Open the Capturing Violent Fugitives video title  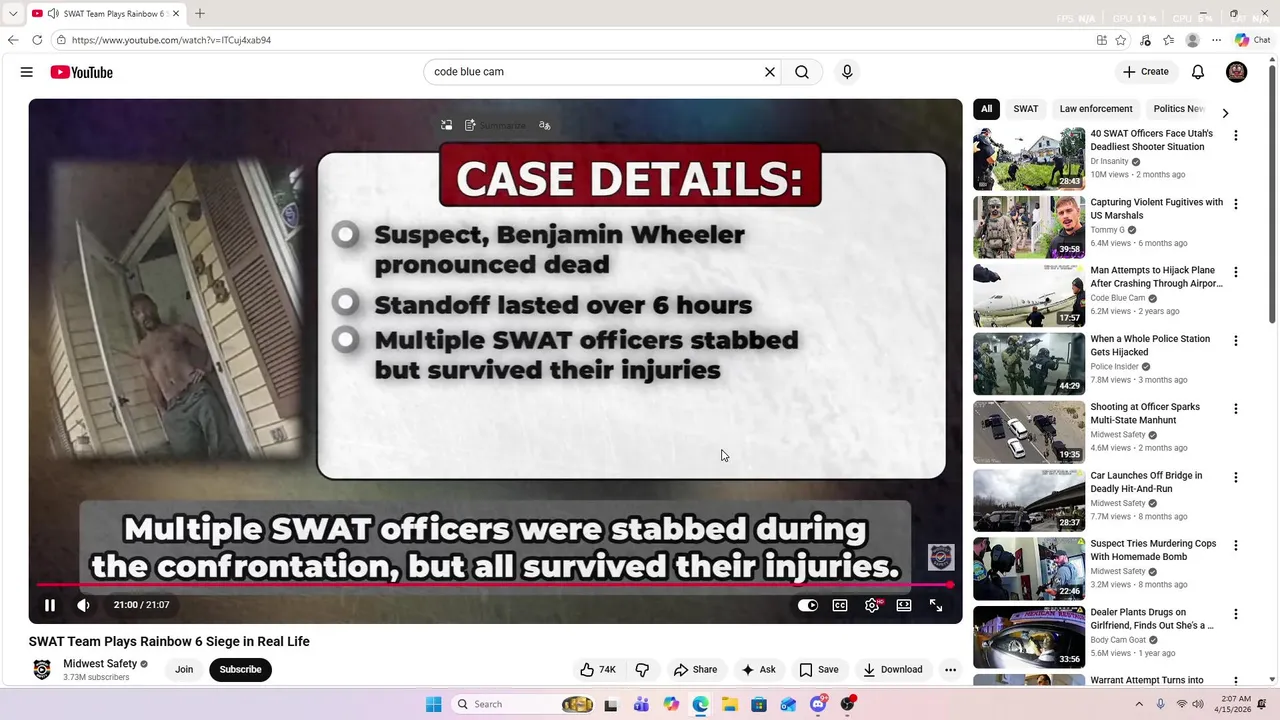click(1156, 209)
